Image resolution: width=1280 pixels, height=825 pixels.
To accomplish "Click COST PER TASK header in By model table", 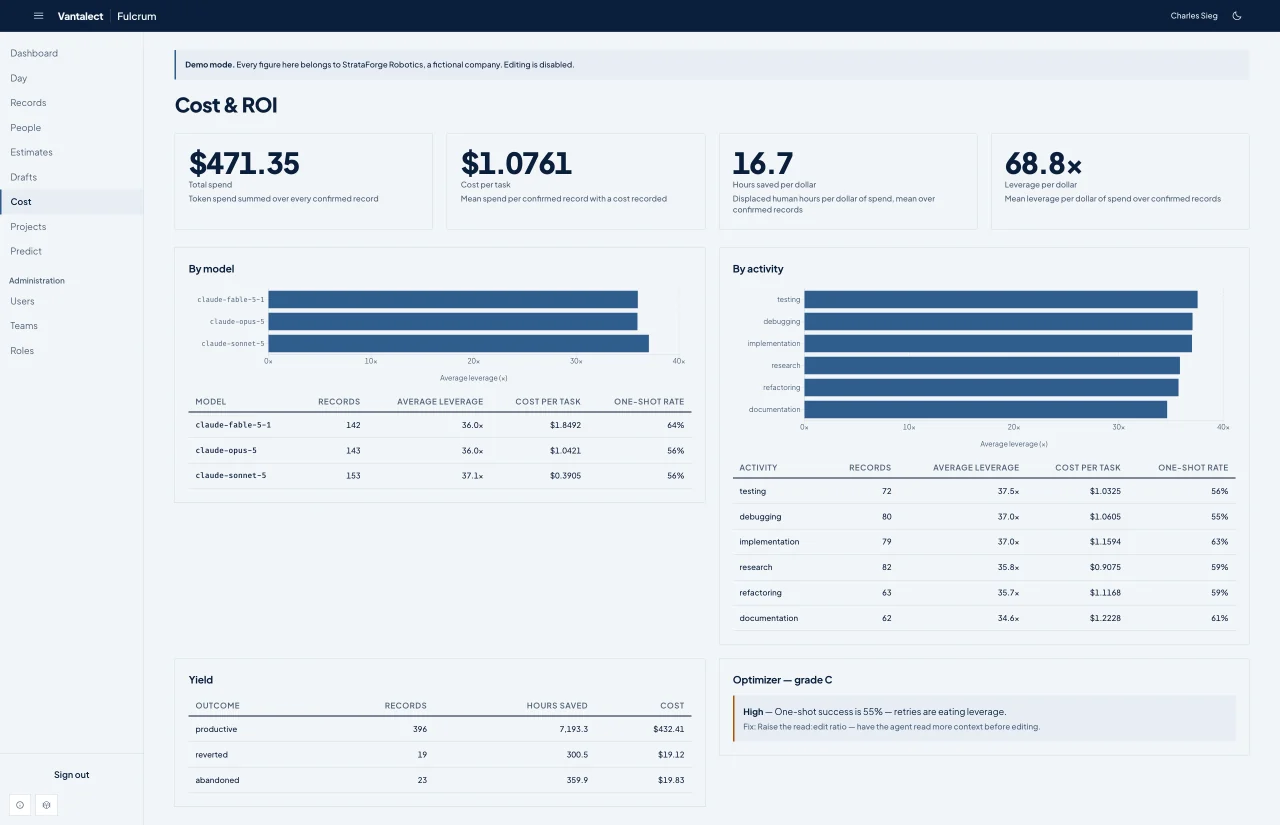I will tap(548, 402).
